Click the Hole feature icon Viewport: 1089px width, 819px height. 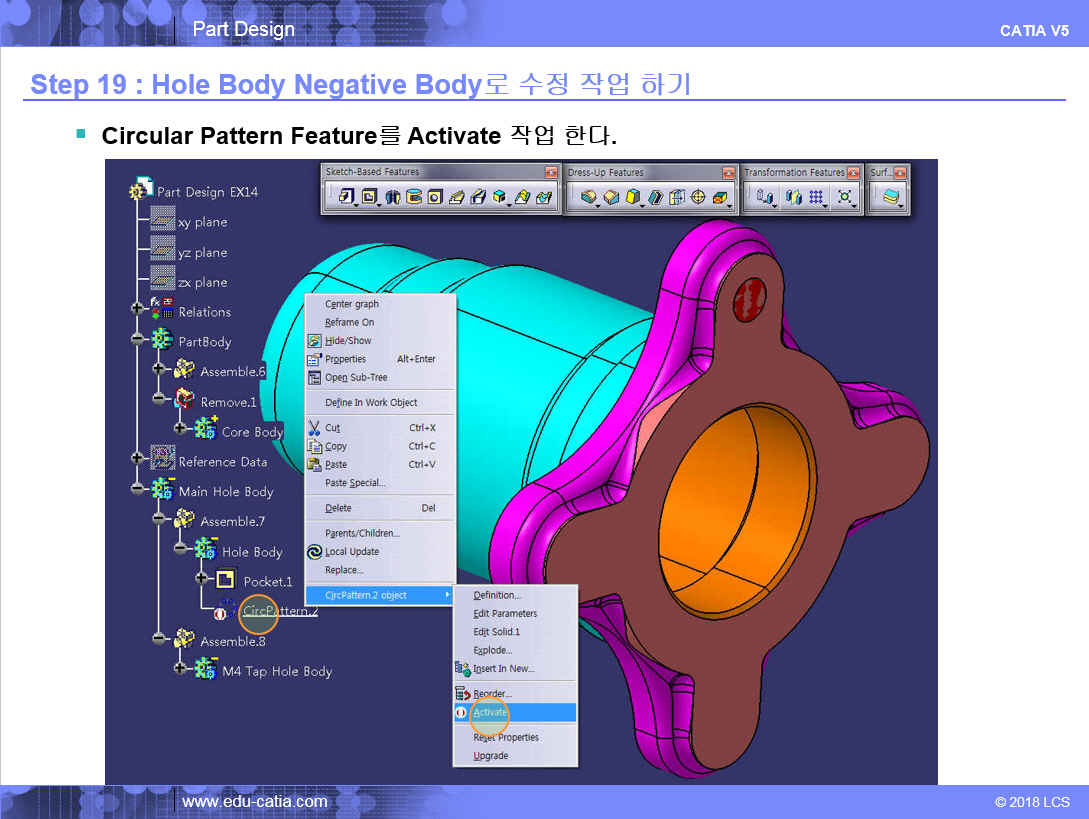coord(435,198)
